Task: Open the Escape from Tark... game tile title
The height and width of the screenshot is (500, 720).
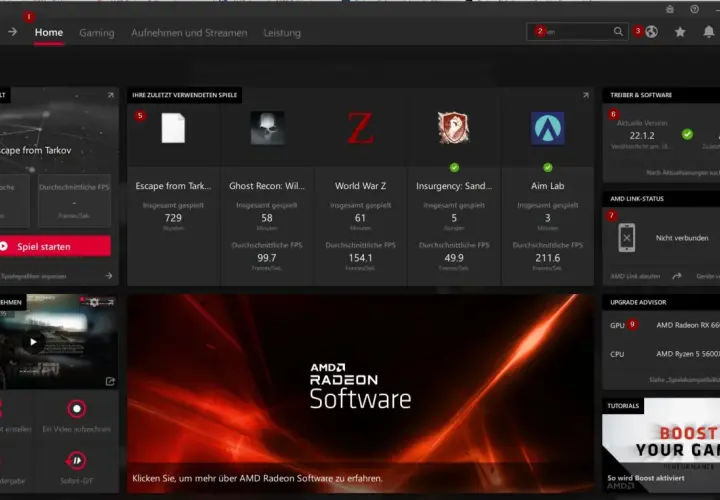Action: [x=173, y=186]
